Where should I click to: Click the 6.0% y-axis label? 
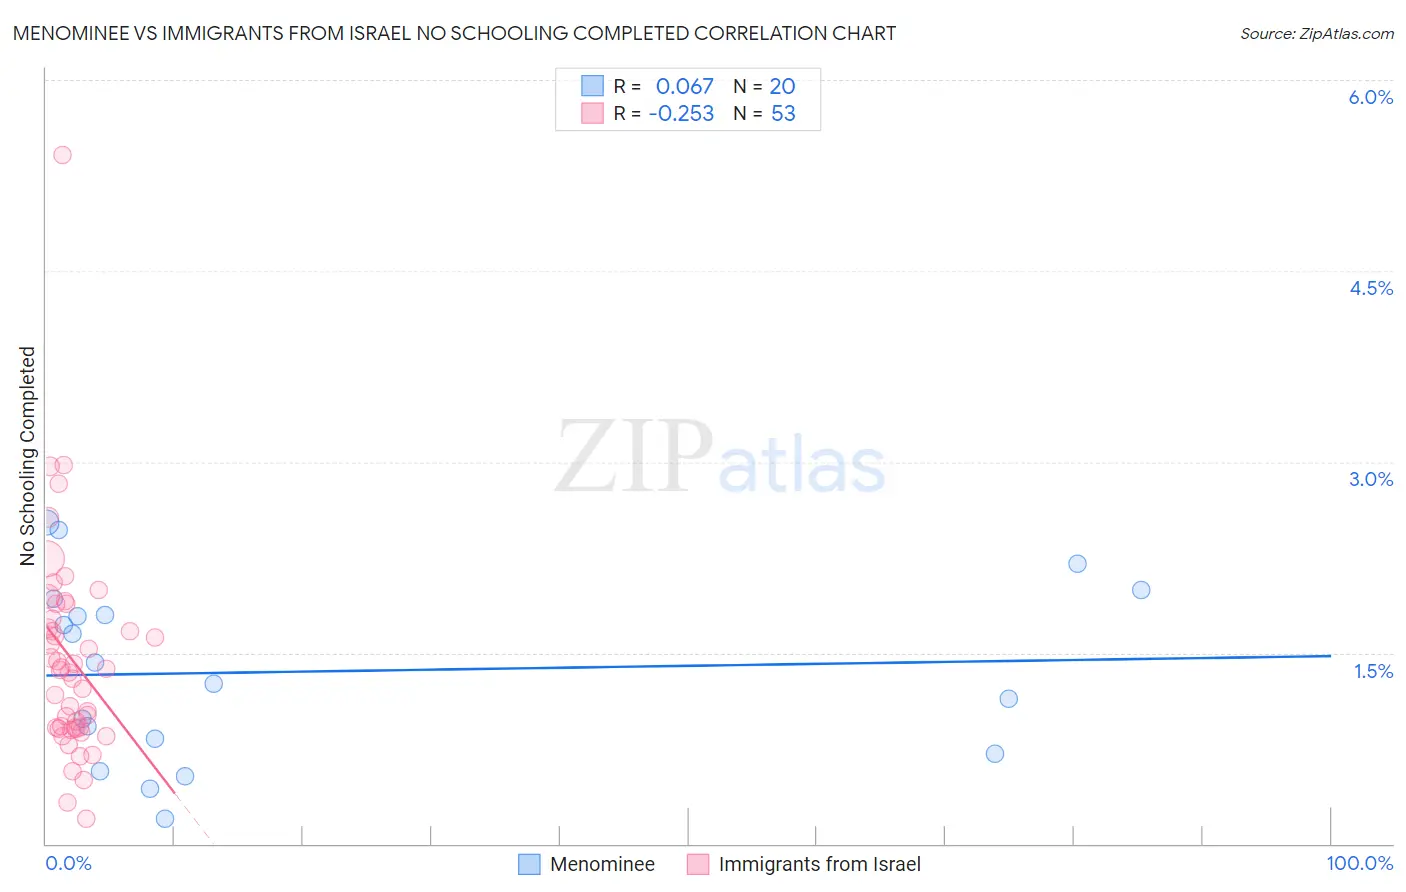[1371, 97]
